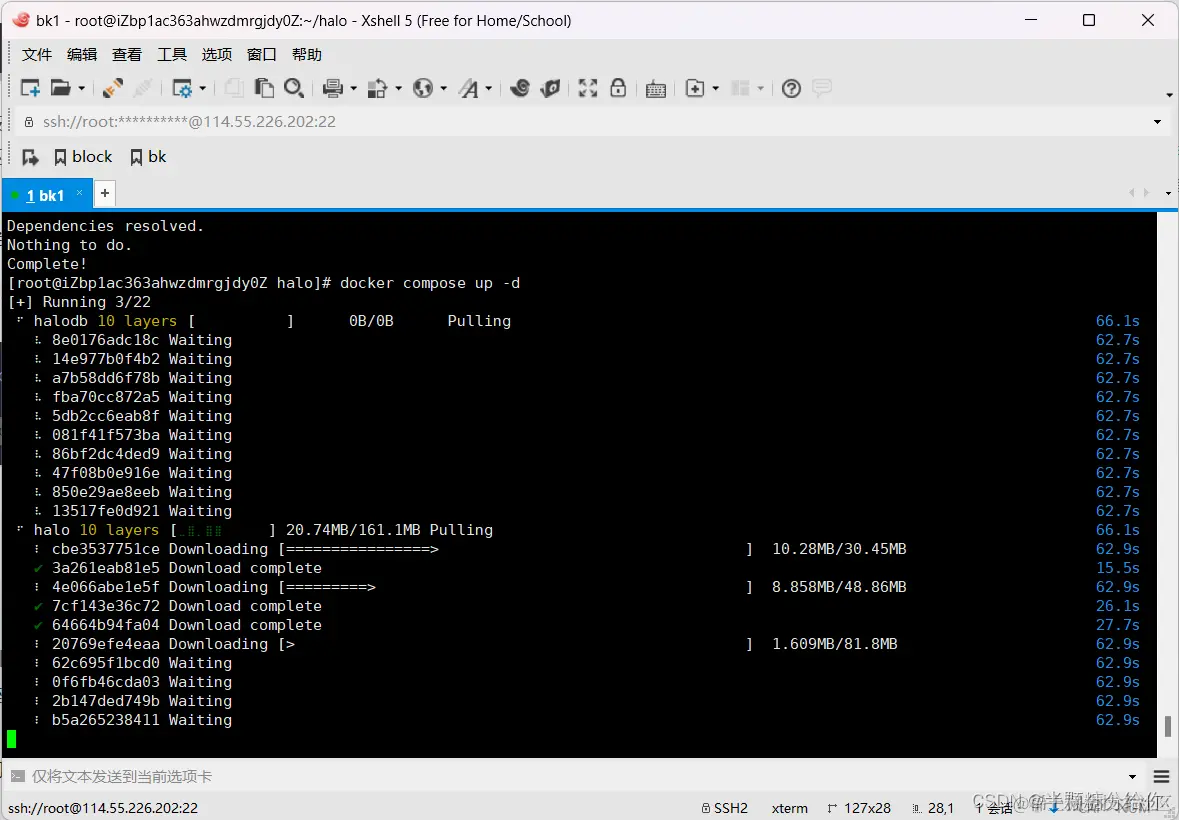Open the 窗口 menu
The image size is (1179, 820).
[262, 54]
